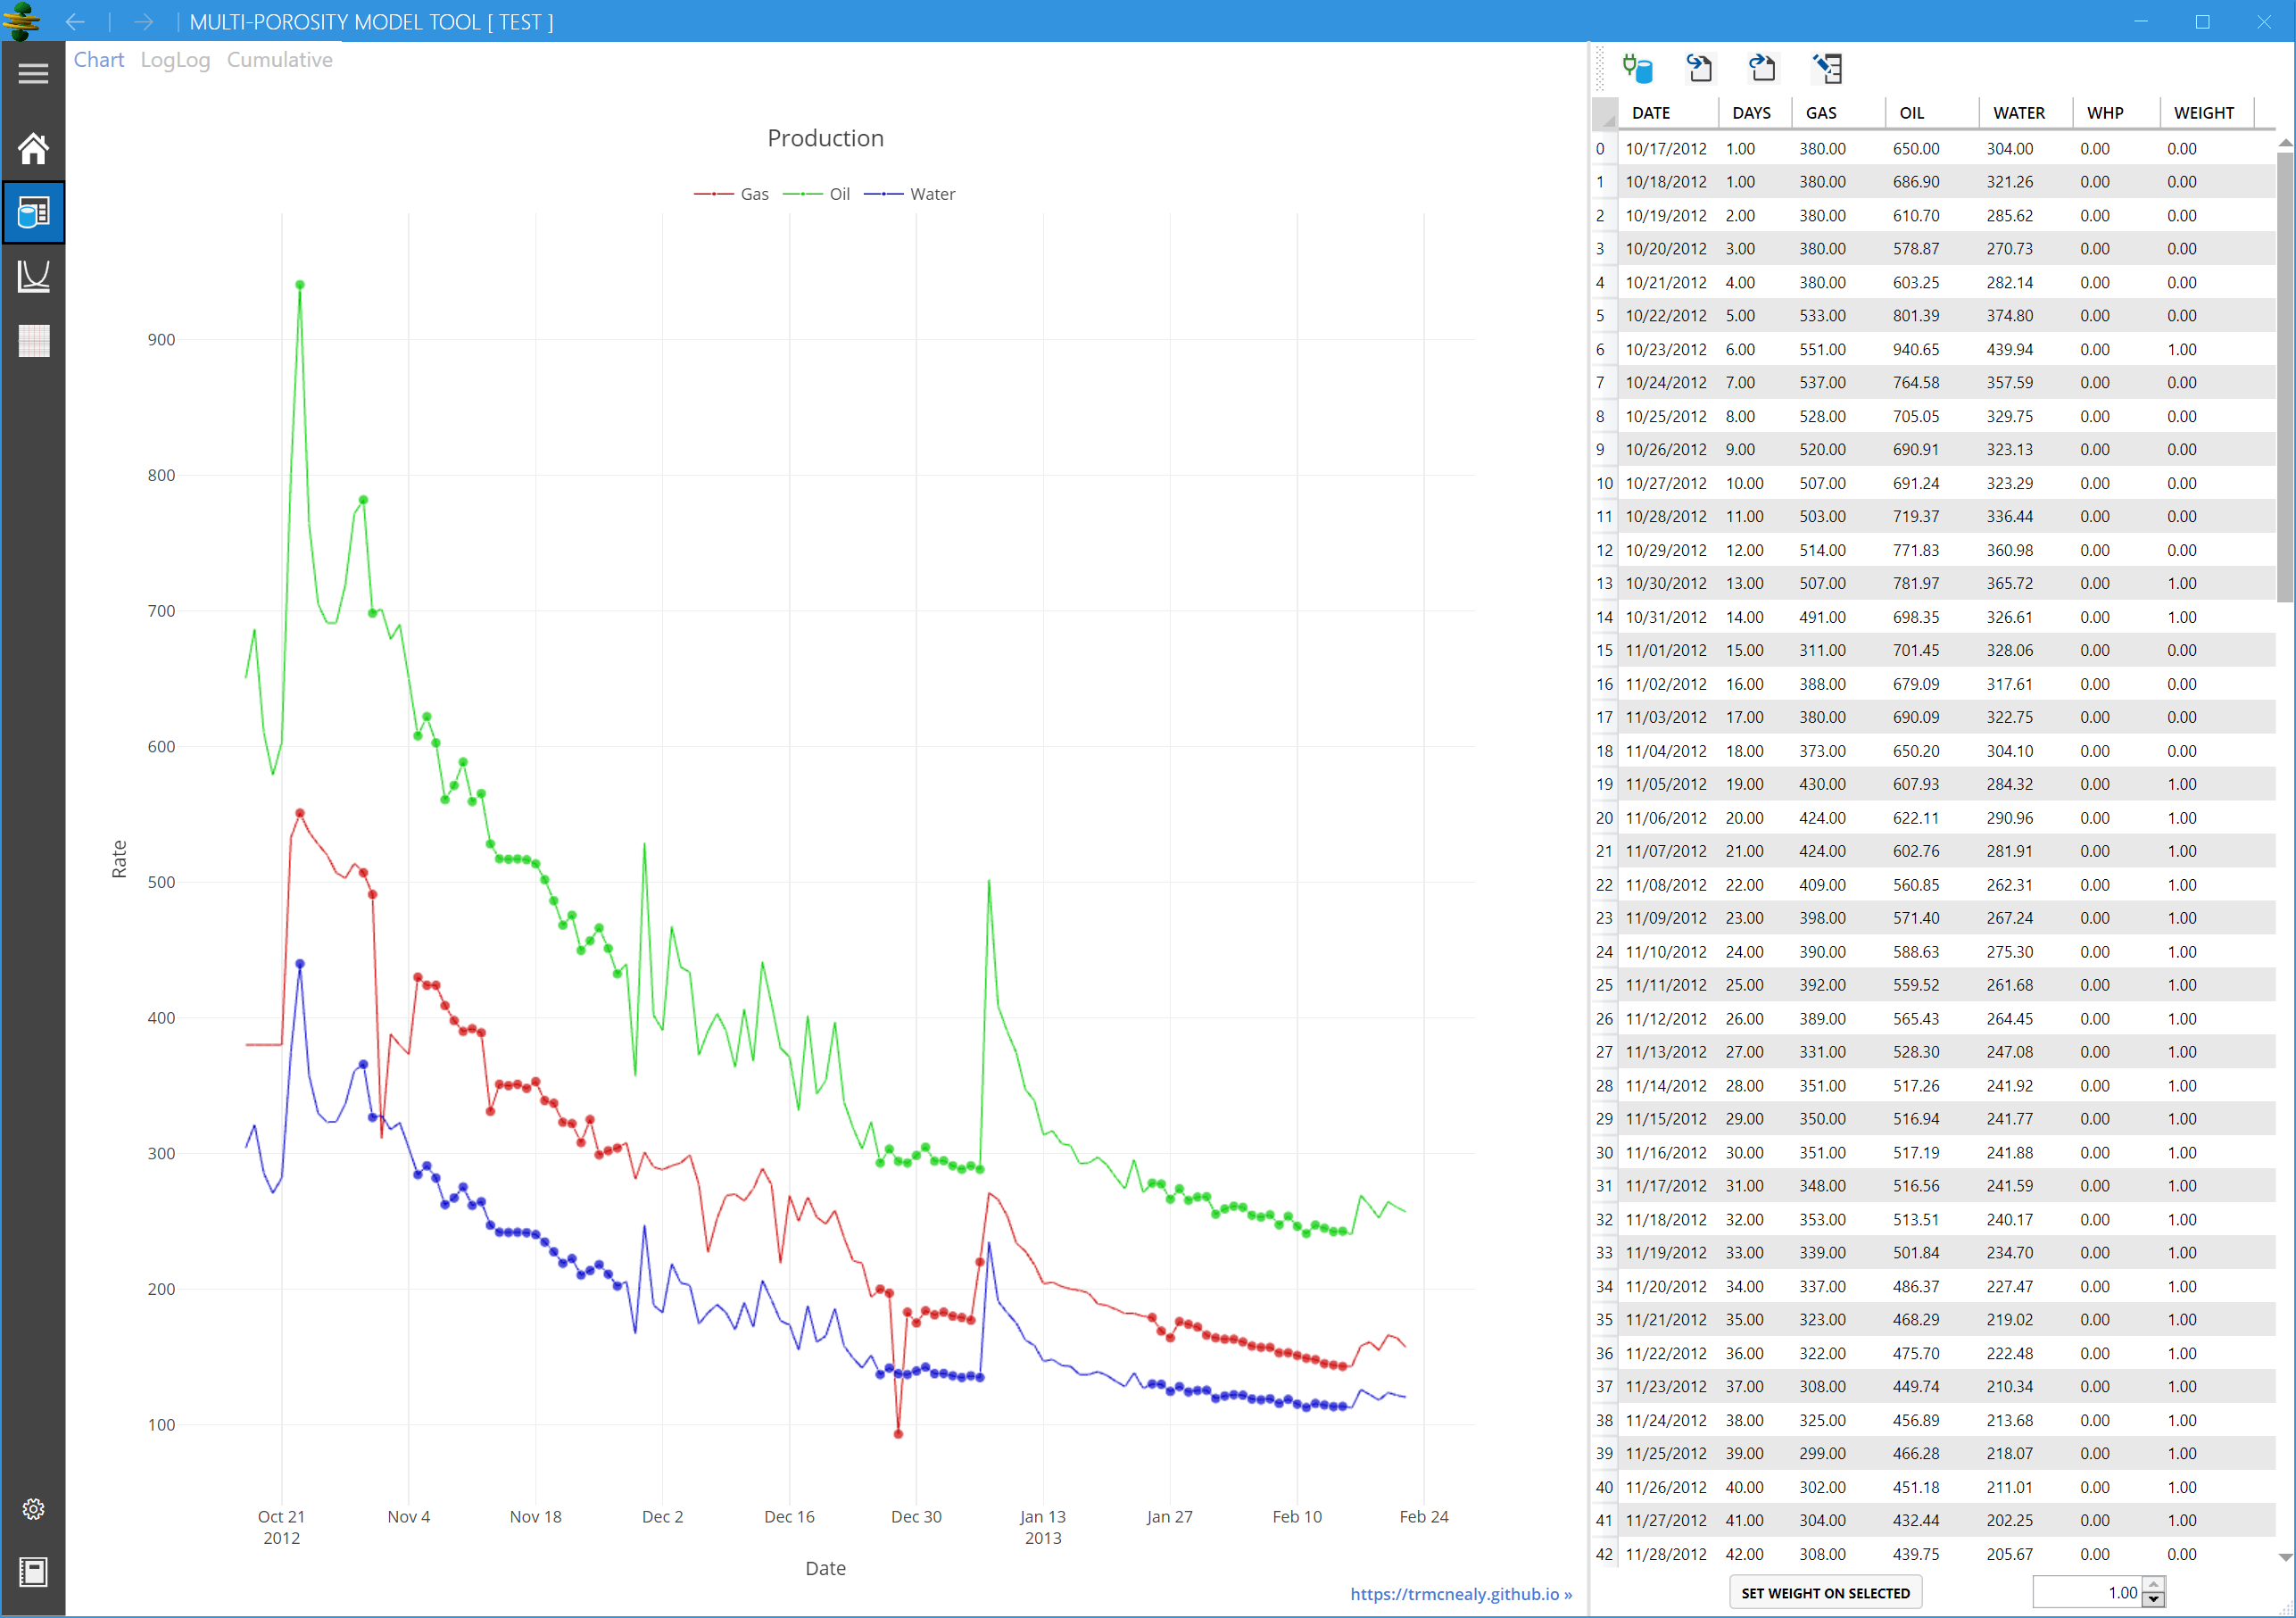
Task: Open the grid table page in the sidebar
Action: tap(33, 340)
